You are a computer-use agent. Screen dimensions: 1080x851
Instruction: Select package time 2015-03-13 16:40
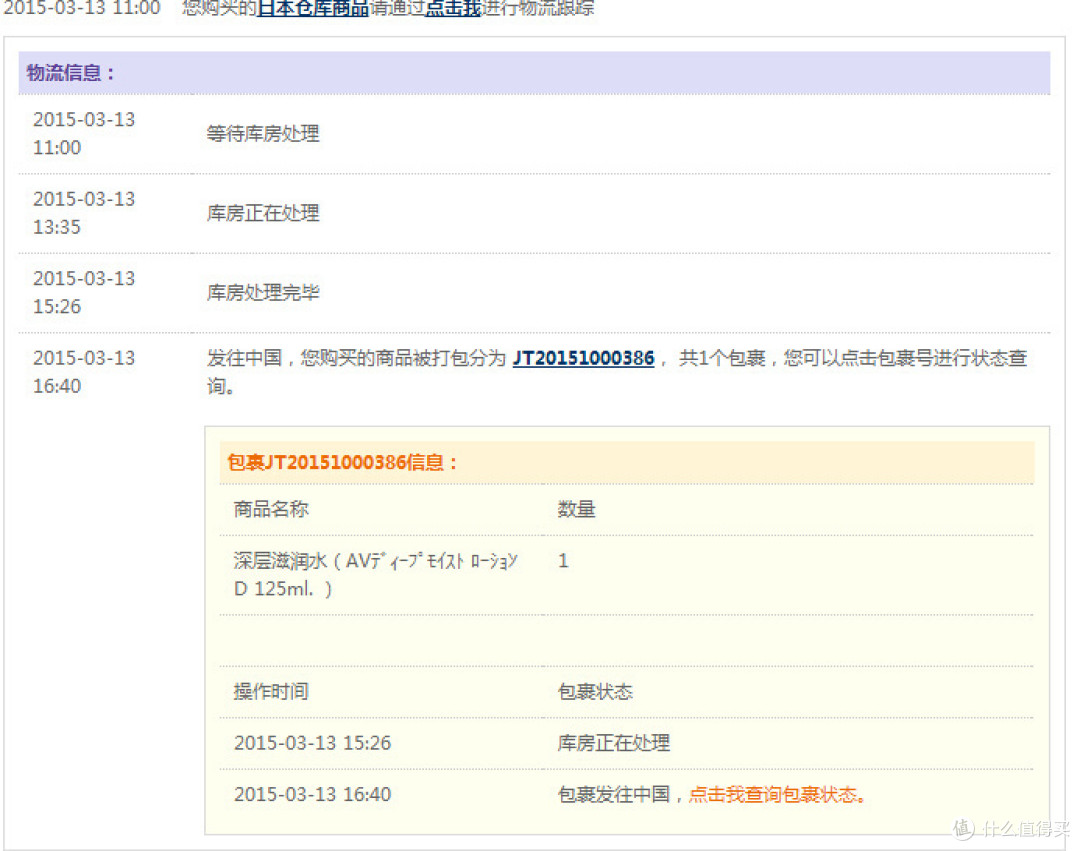[313, 795]
